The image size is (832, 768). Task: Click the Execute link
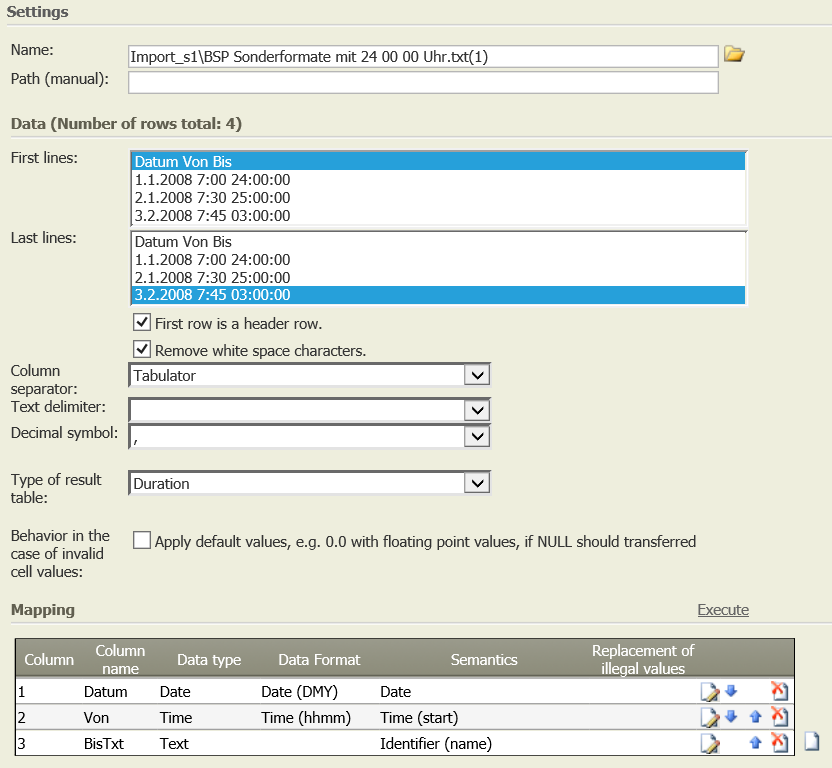[723, 610]
